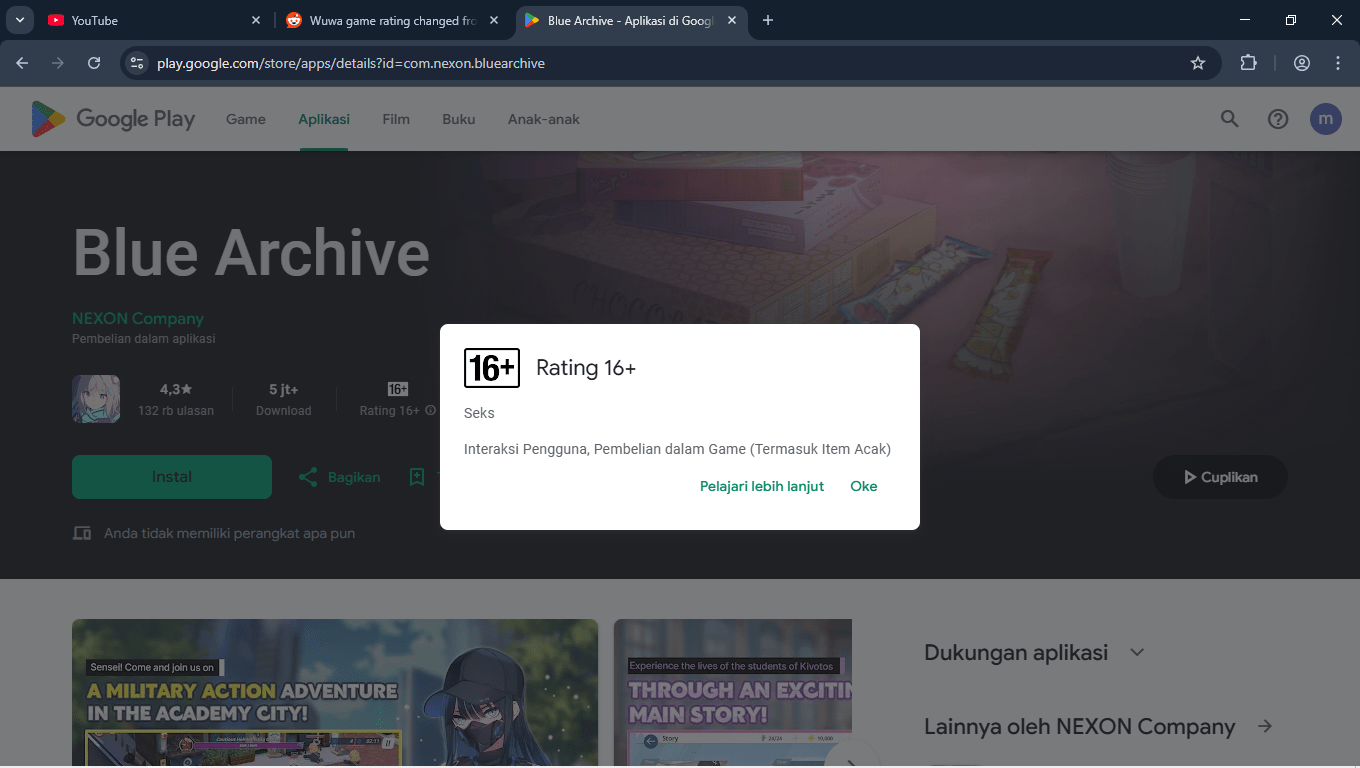Click the devices icon beside Anda tidak memiliki perangkat
Screen dimensions: 1360x768
tap(82, 533)
